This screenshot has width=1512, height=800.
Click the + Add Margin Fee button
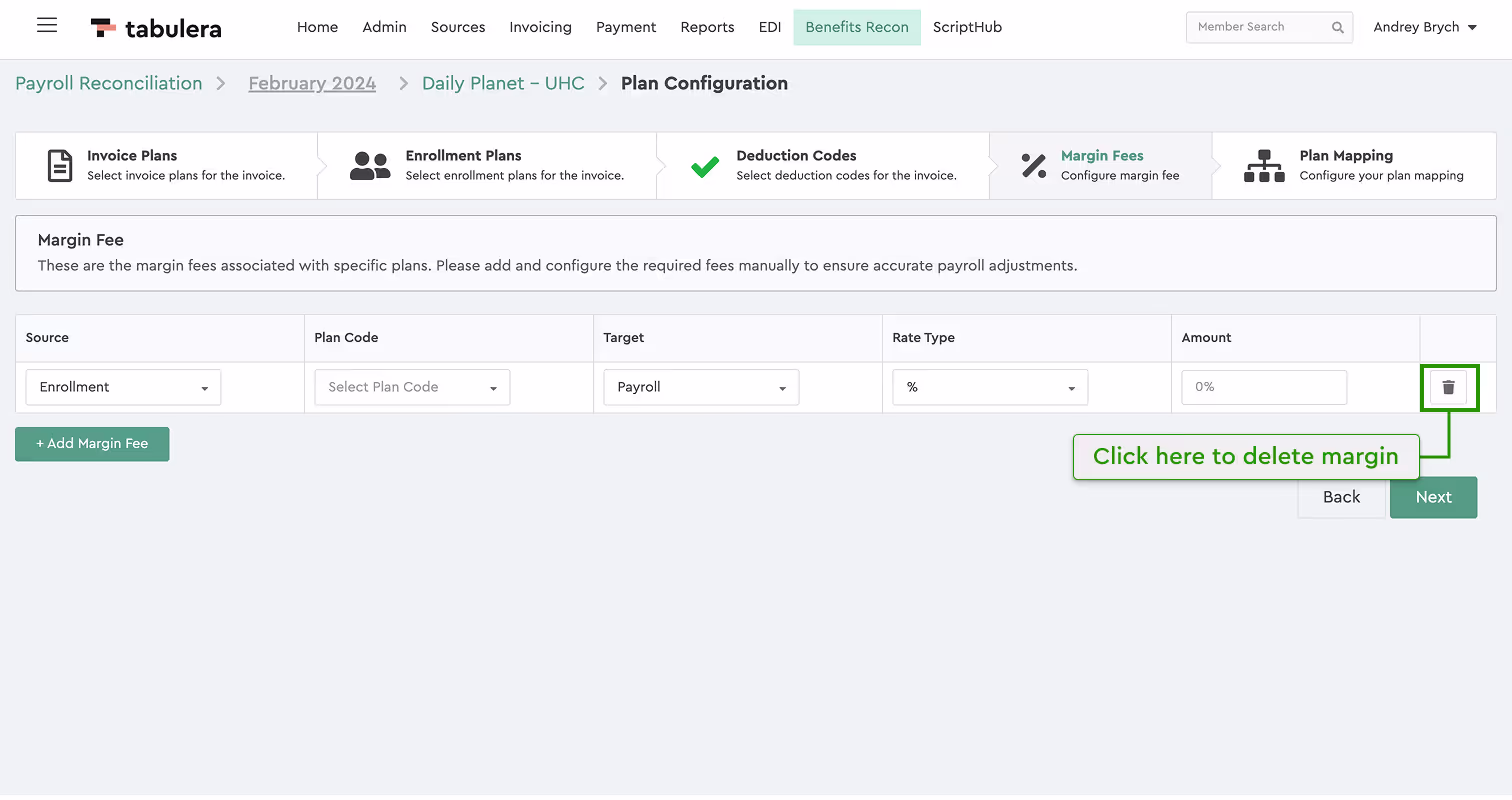(92, 444)
